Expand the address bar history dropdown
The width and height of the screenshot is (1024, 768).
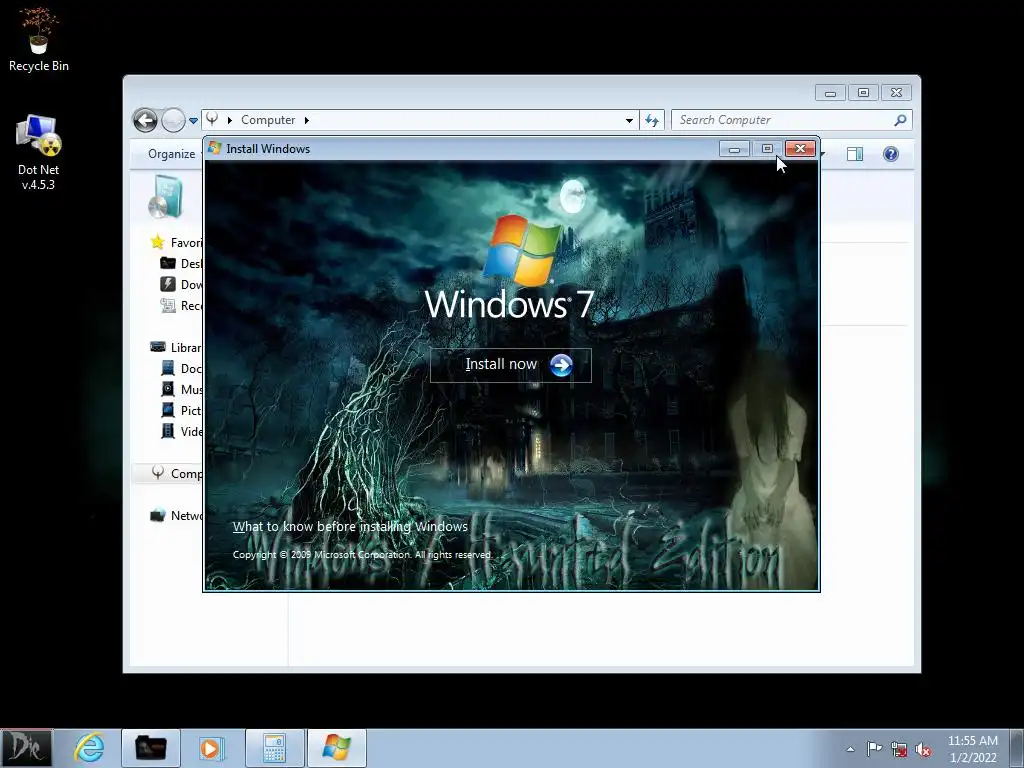point(629,120)
